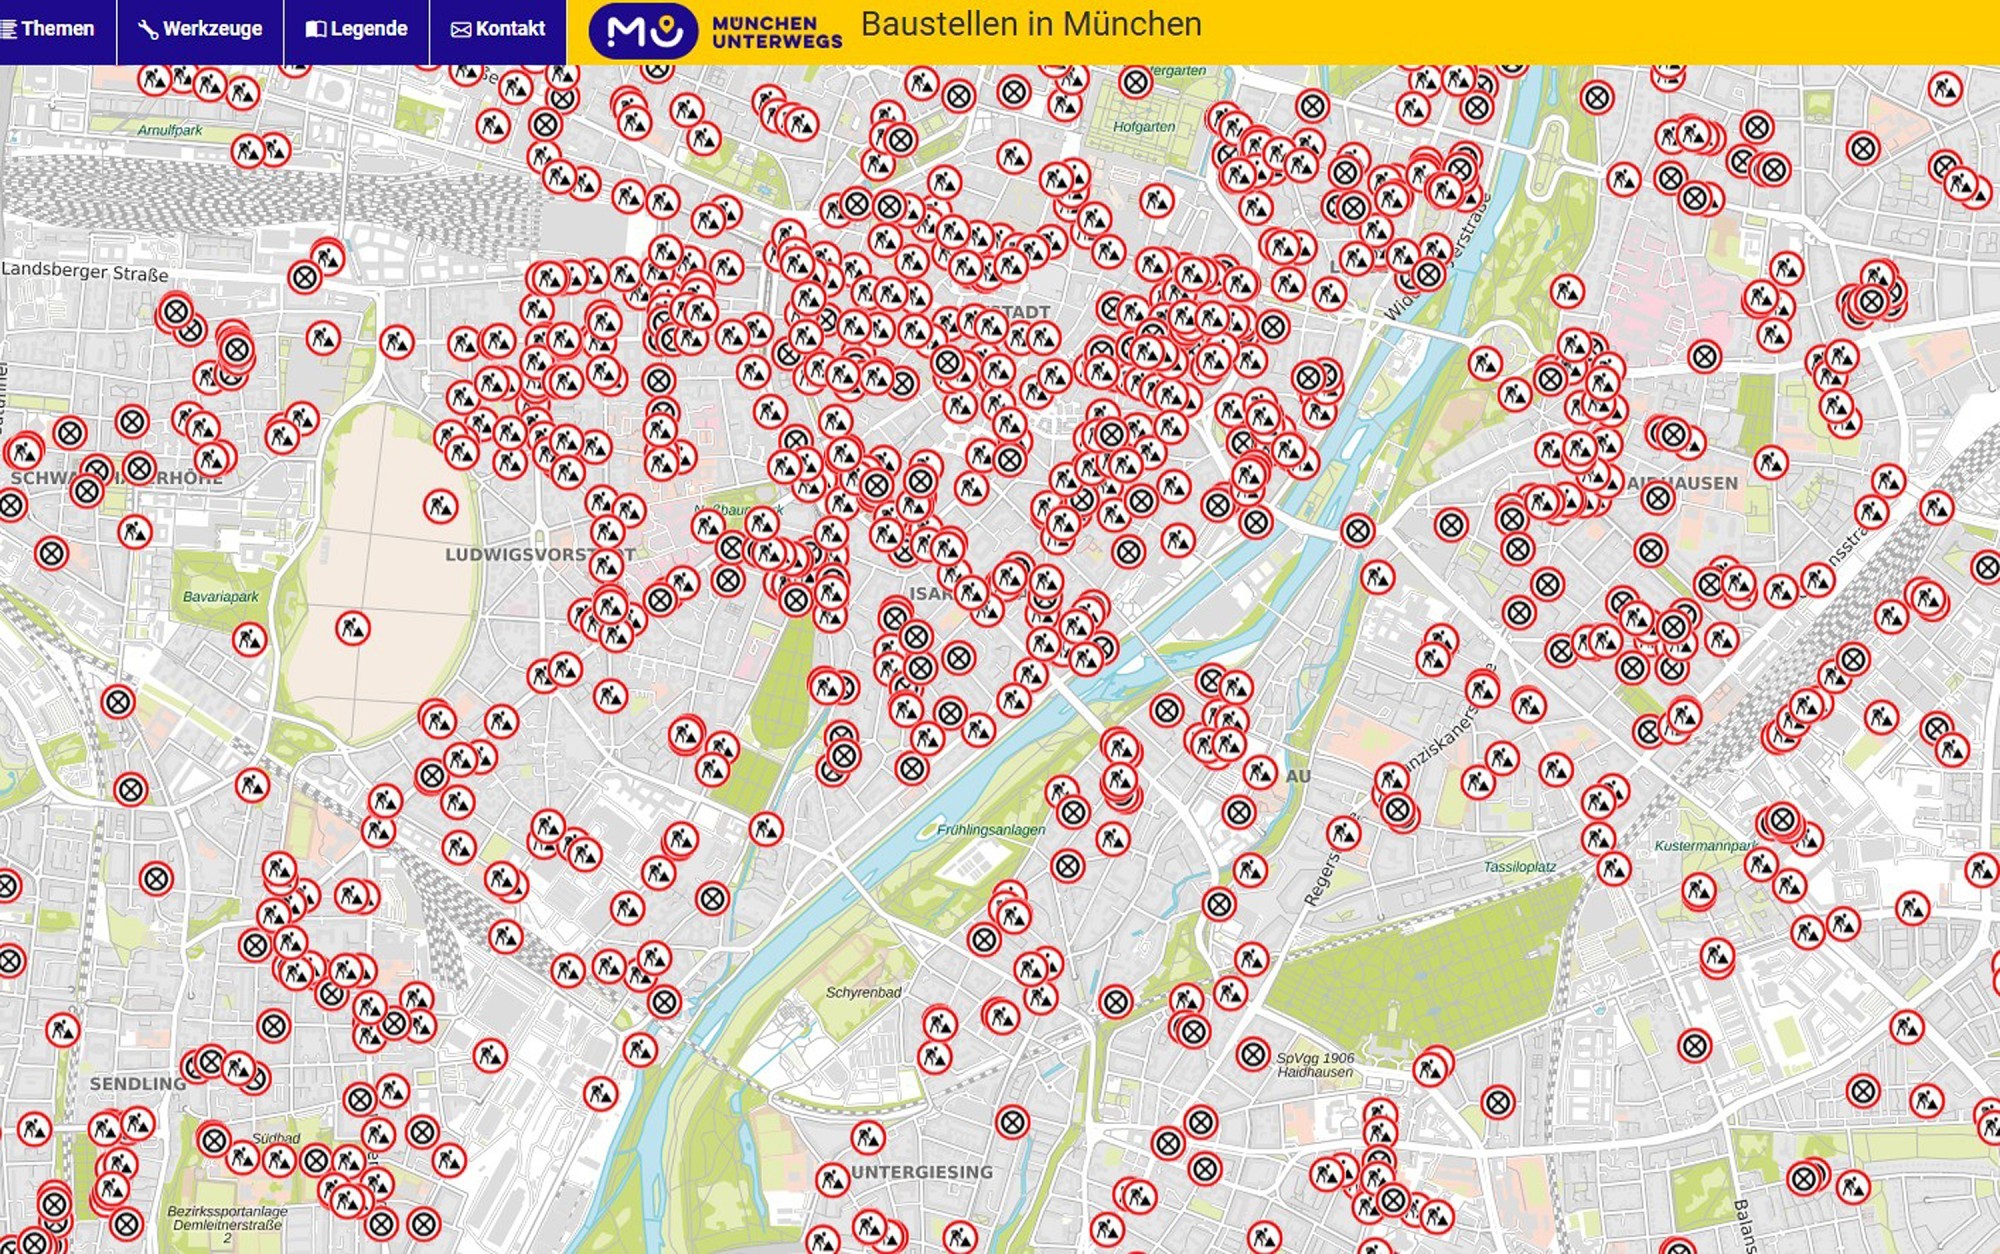Open the Werkzeuge menu

coord(201,29)
